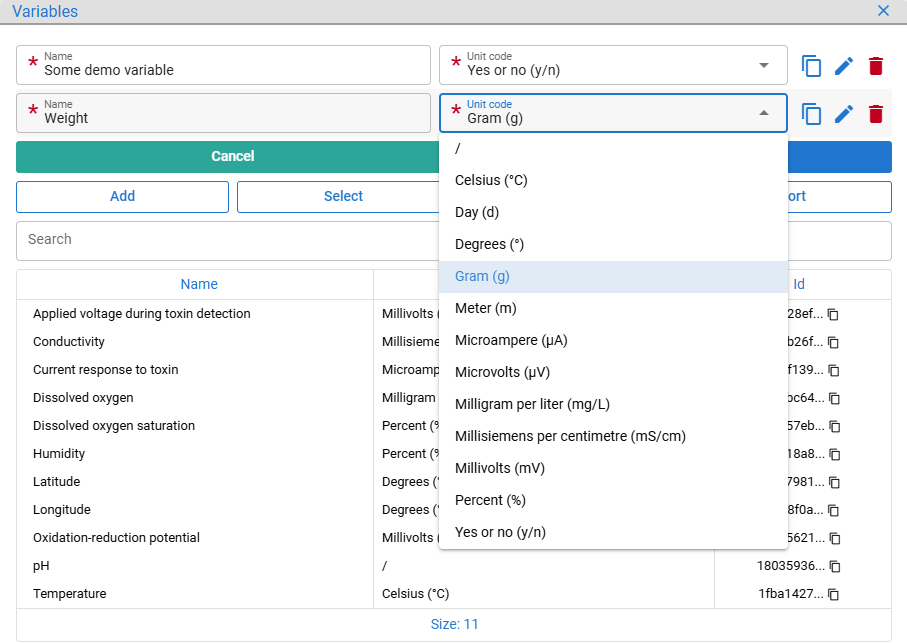Copy Id of Current response to toxin
This screenshot has height=643, width=907.
point(834,370)
